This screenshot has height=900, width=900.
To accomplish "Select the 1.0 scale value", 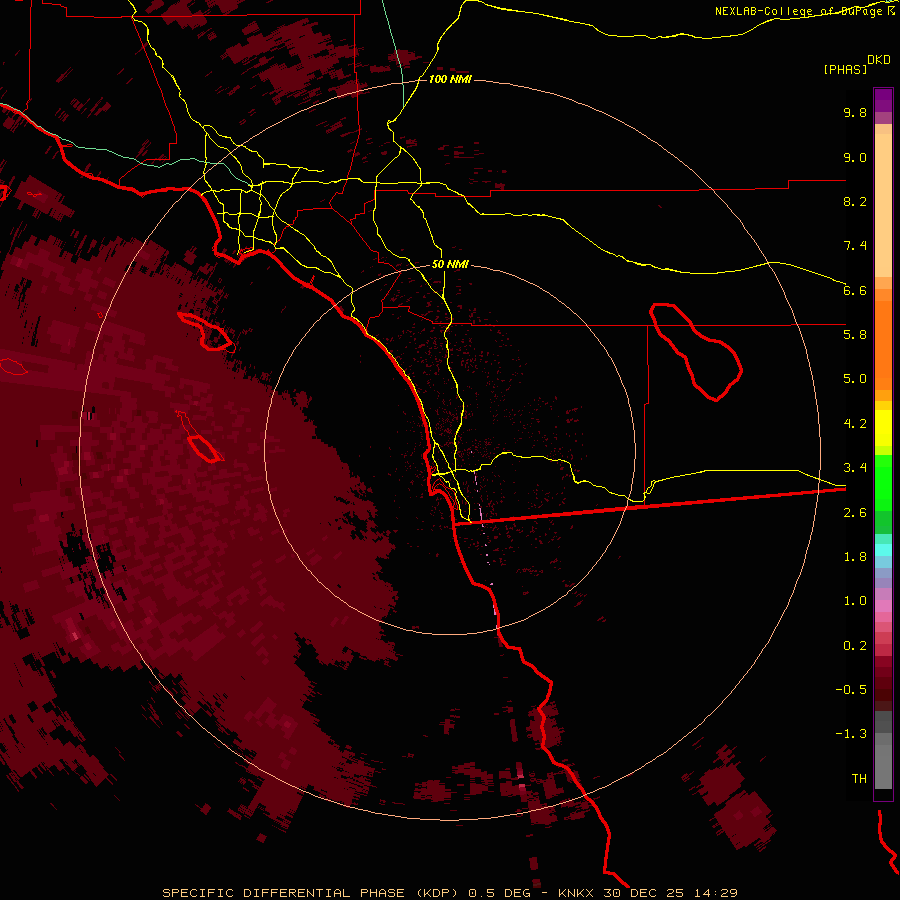I will (855, 601).
